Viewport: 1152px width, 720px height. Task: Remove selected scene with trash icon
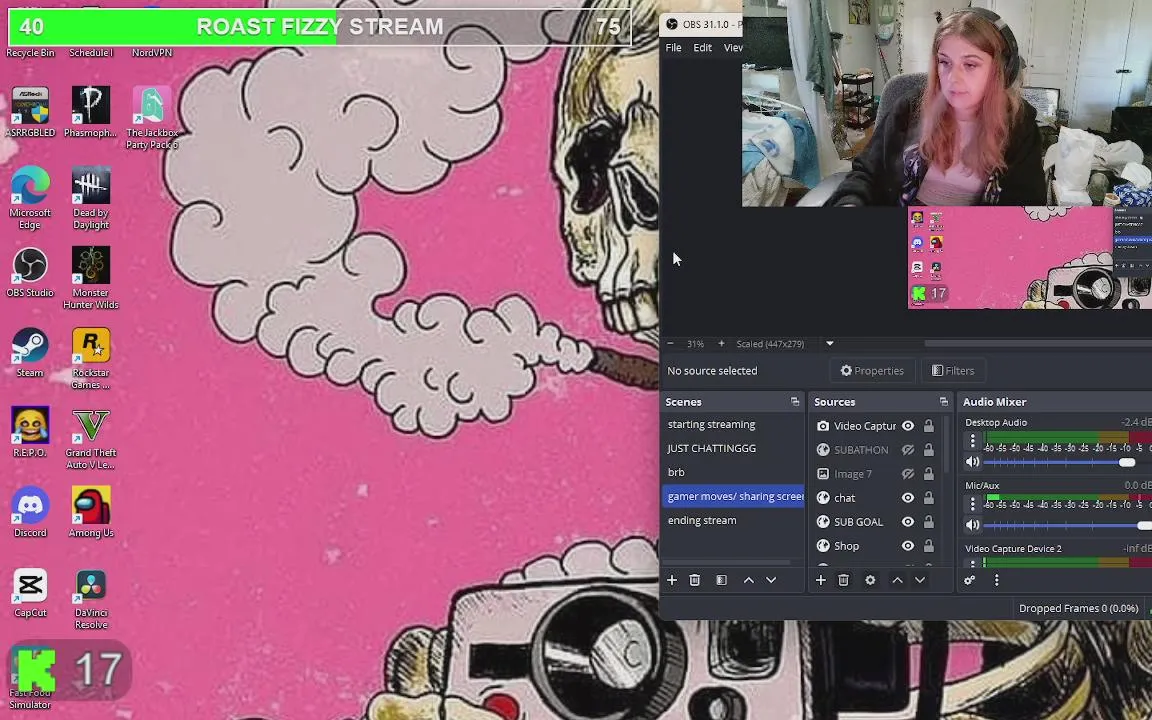[694, 580]
